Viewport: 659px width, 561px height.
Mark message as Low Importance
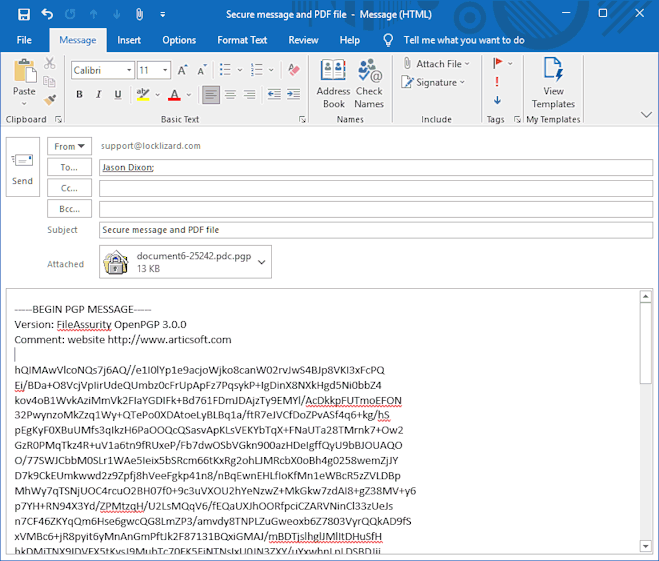(x=497, y=100)
